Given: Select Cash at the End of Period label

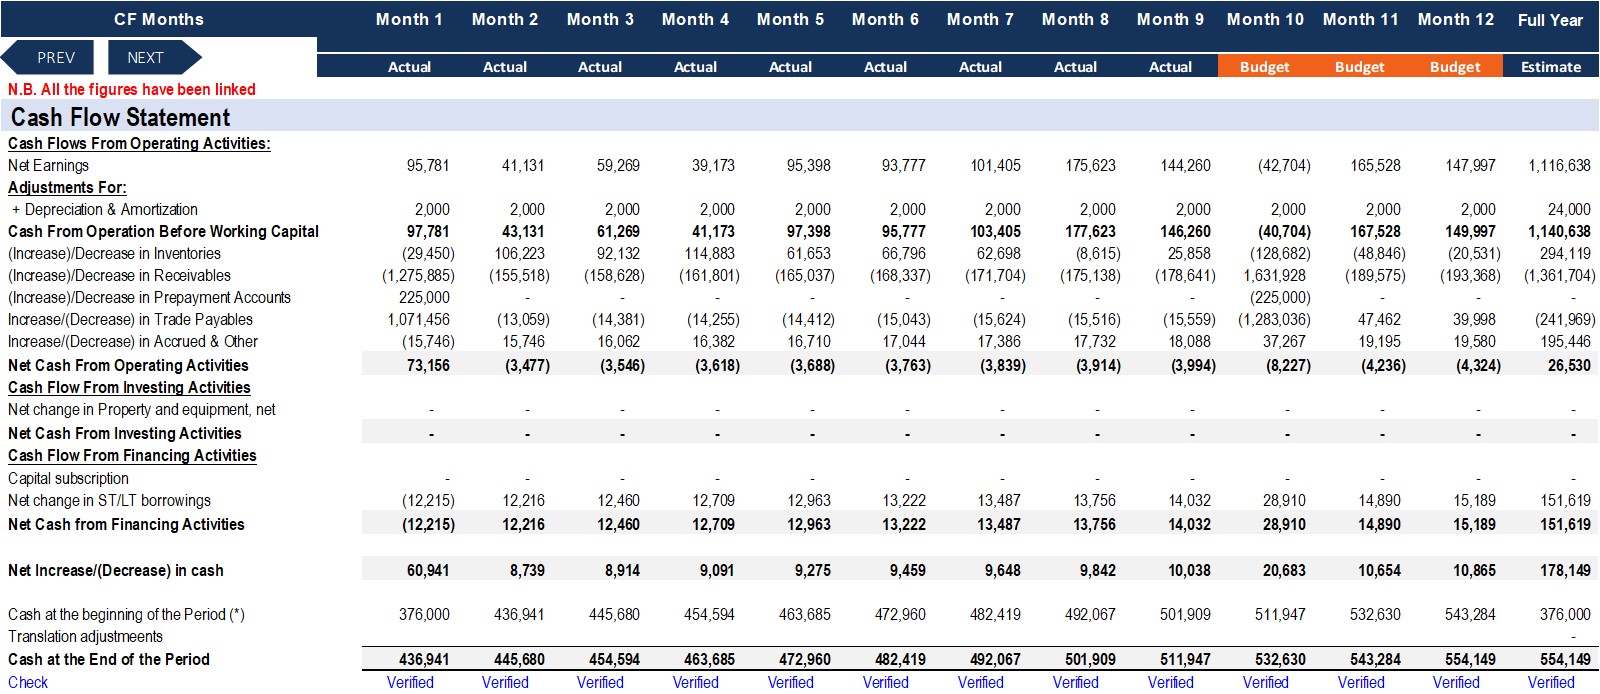Looking at the screenshot, I should [109, 659].
